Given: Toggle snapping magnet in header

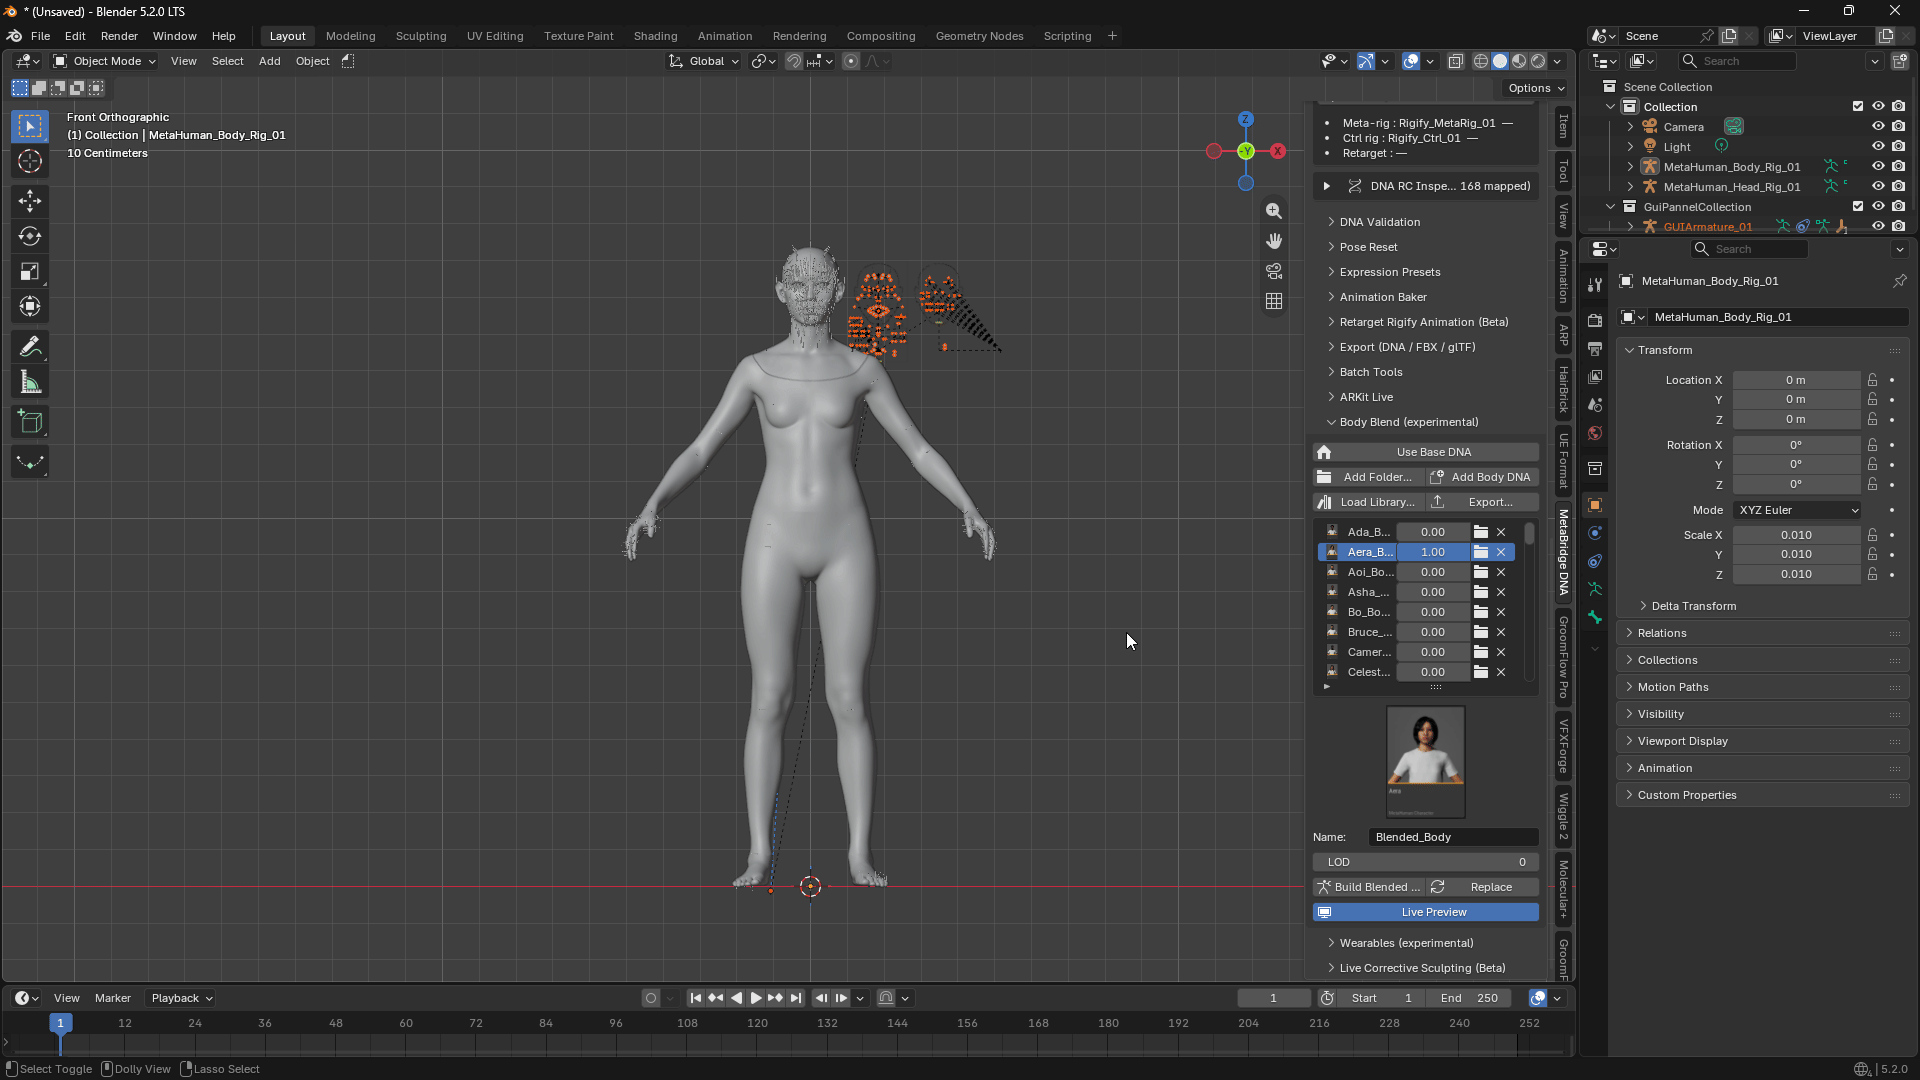Looking at the screenshot, I should coord(794,61).
